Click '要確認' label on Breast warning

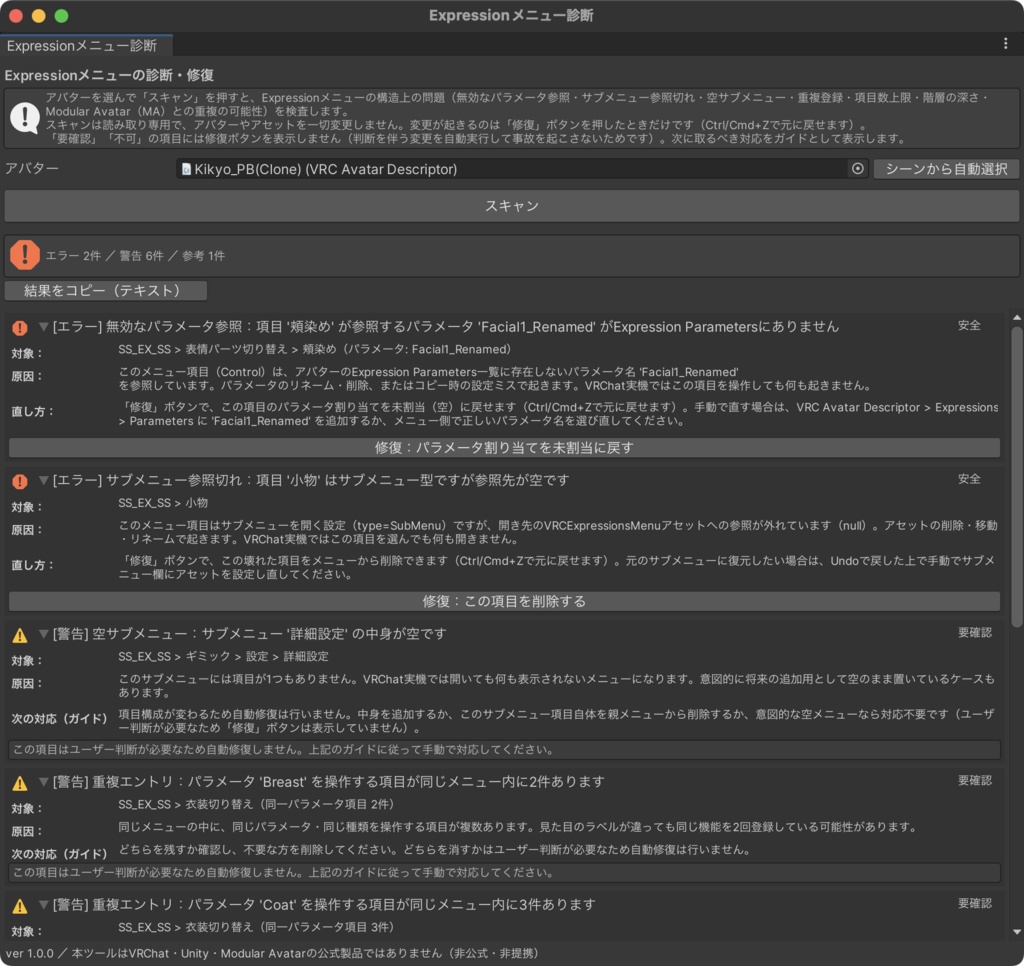[975, 780]
